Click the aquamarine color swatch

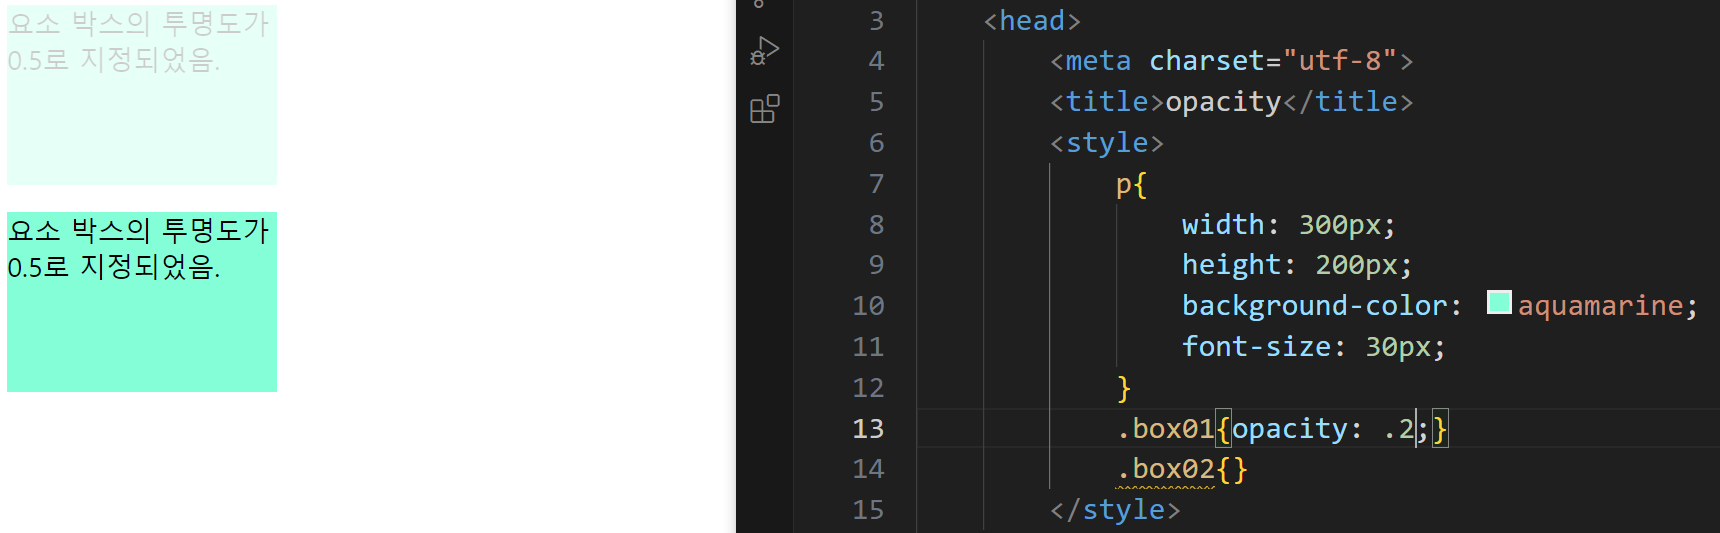pos(1499,302)
